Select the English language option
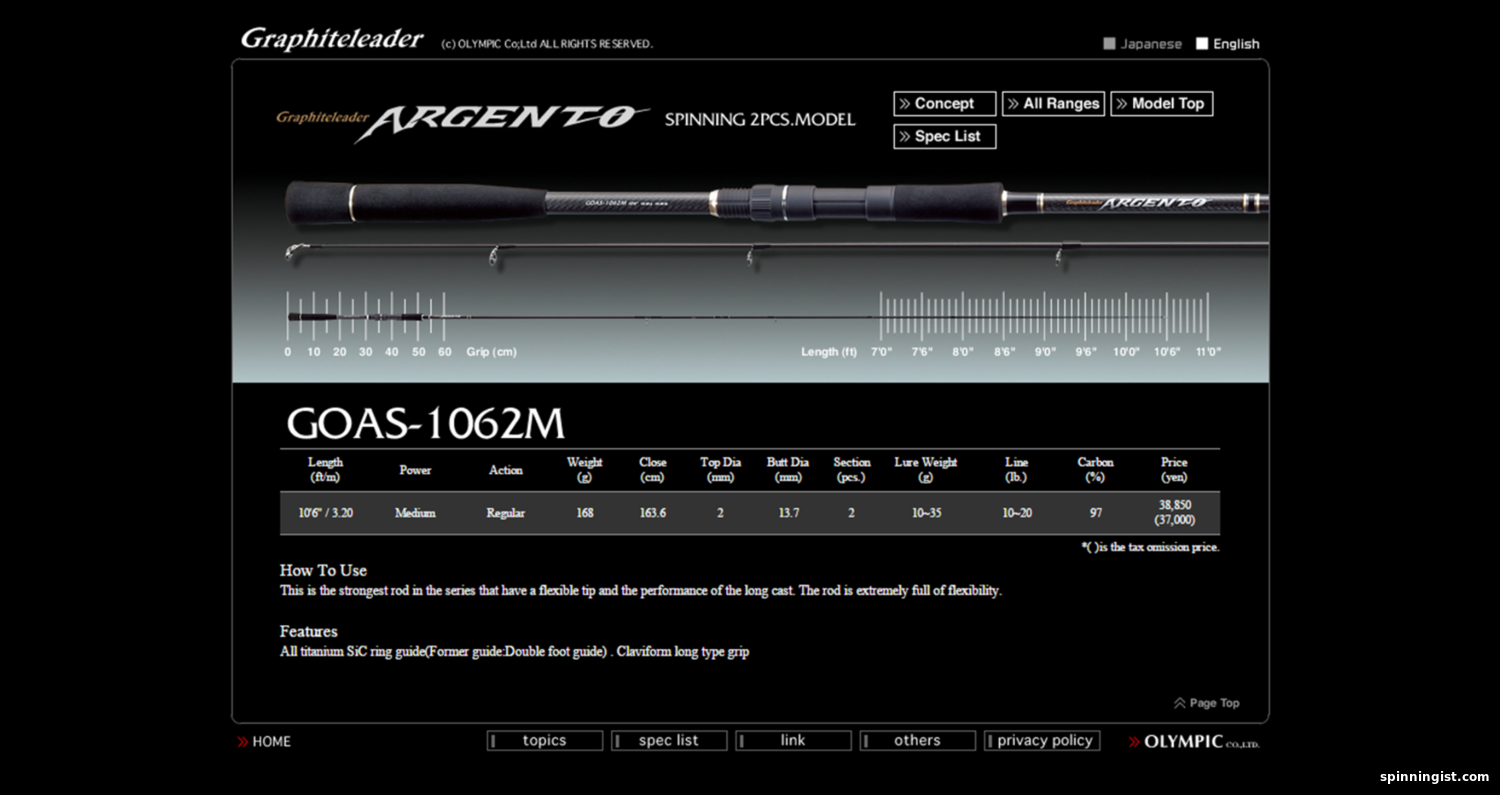This screenshot has height=795, width=1500. [1227, 44]
